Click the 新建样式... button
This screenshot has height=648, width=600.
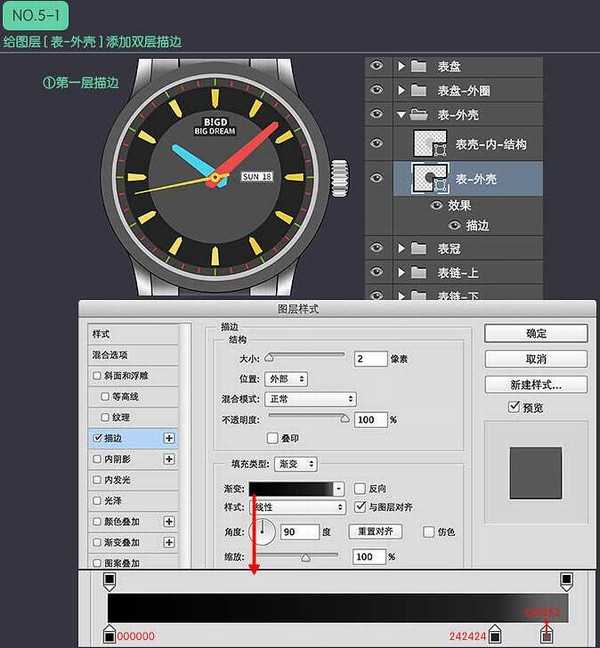[x=535, y=384]
